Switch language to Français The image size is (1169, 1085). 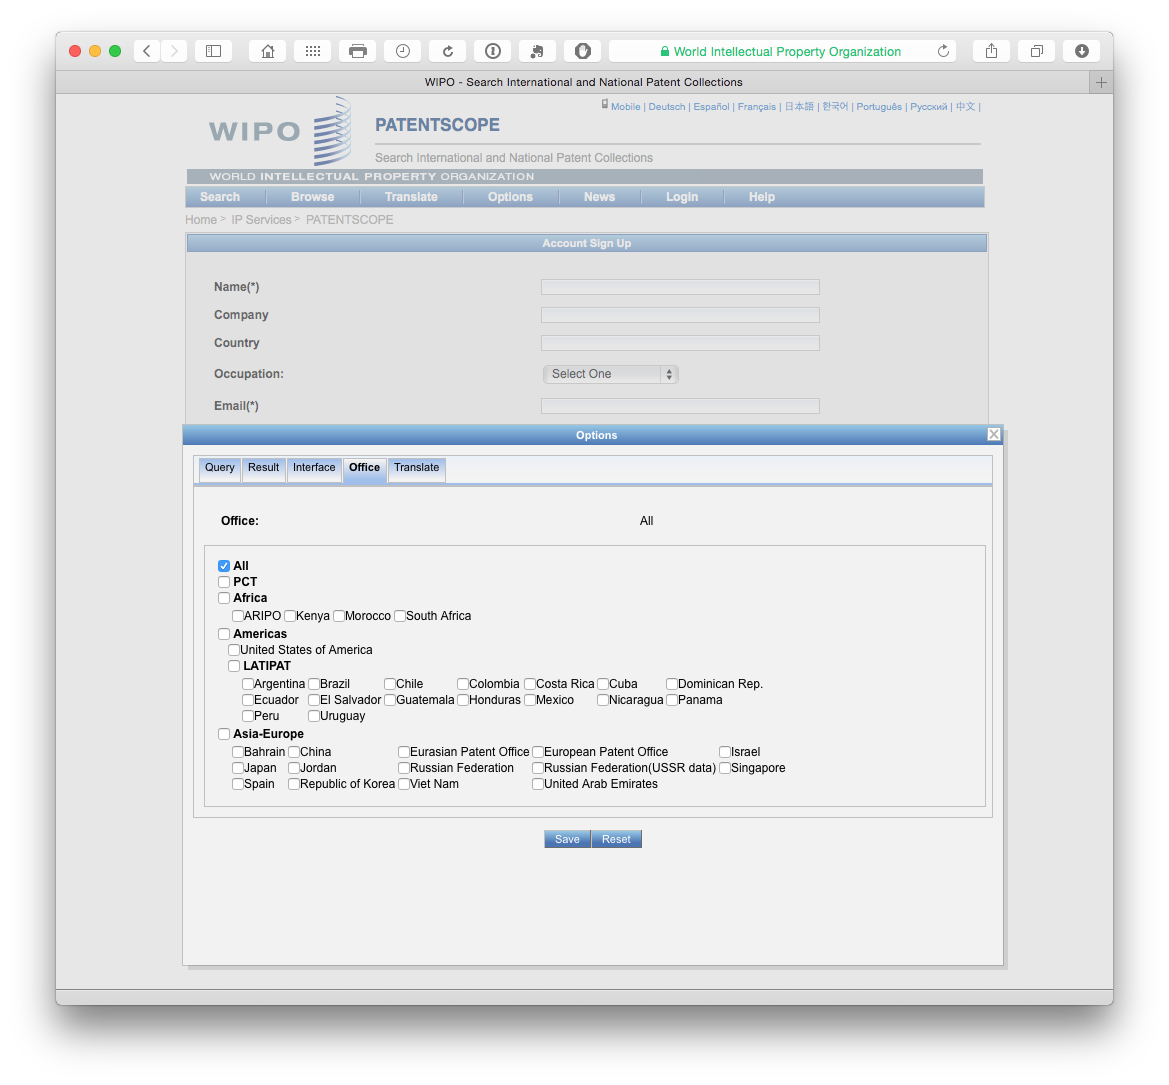point(757,107)
